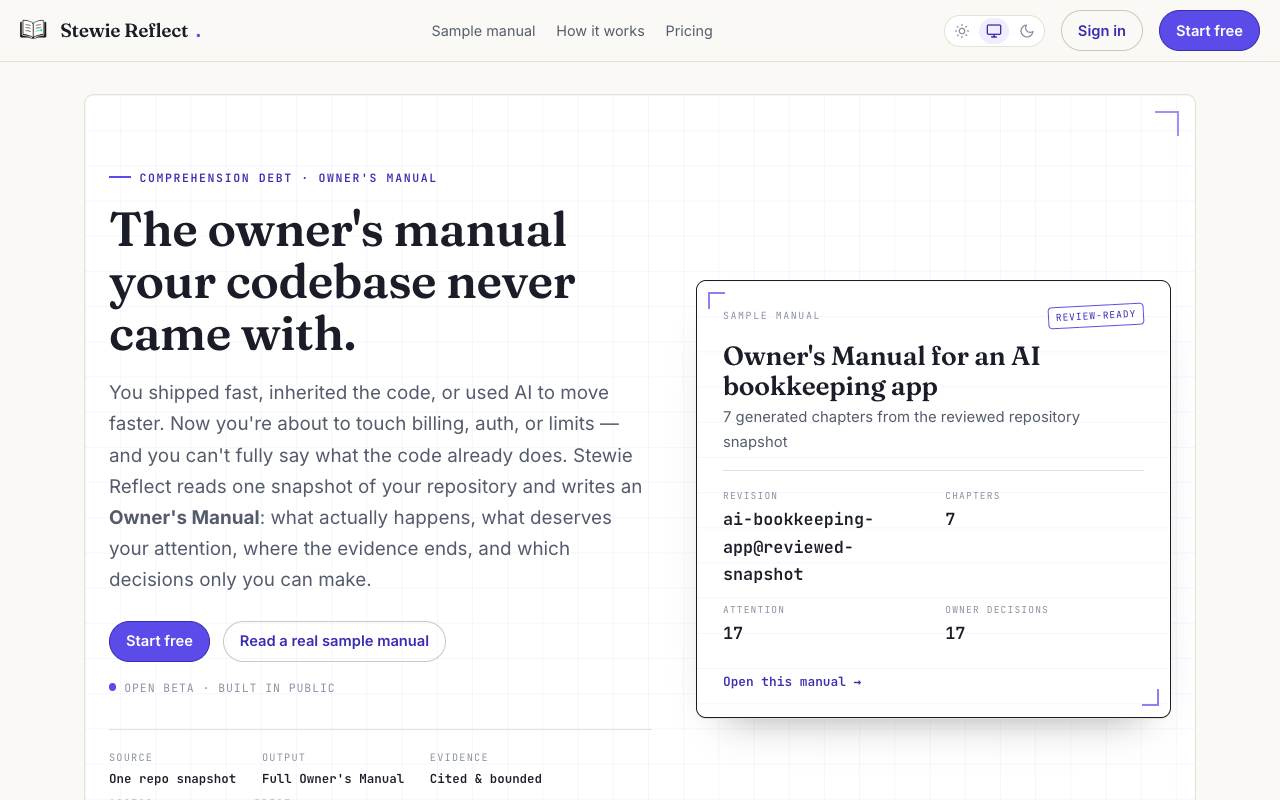Click the ai-bookkeeping-app@reviewed-snapshot revision value
The height and width of the screenshot is (800, 1280).
[x=798, y=546]
